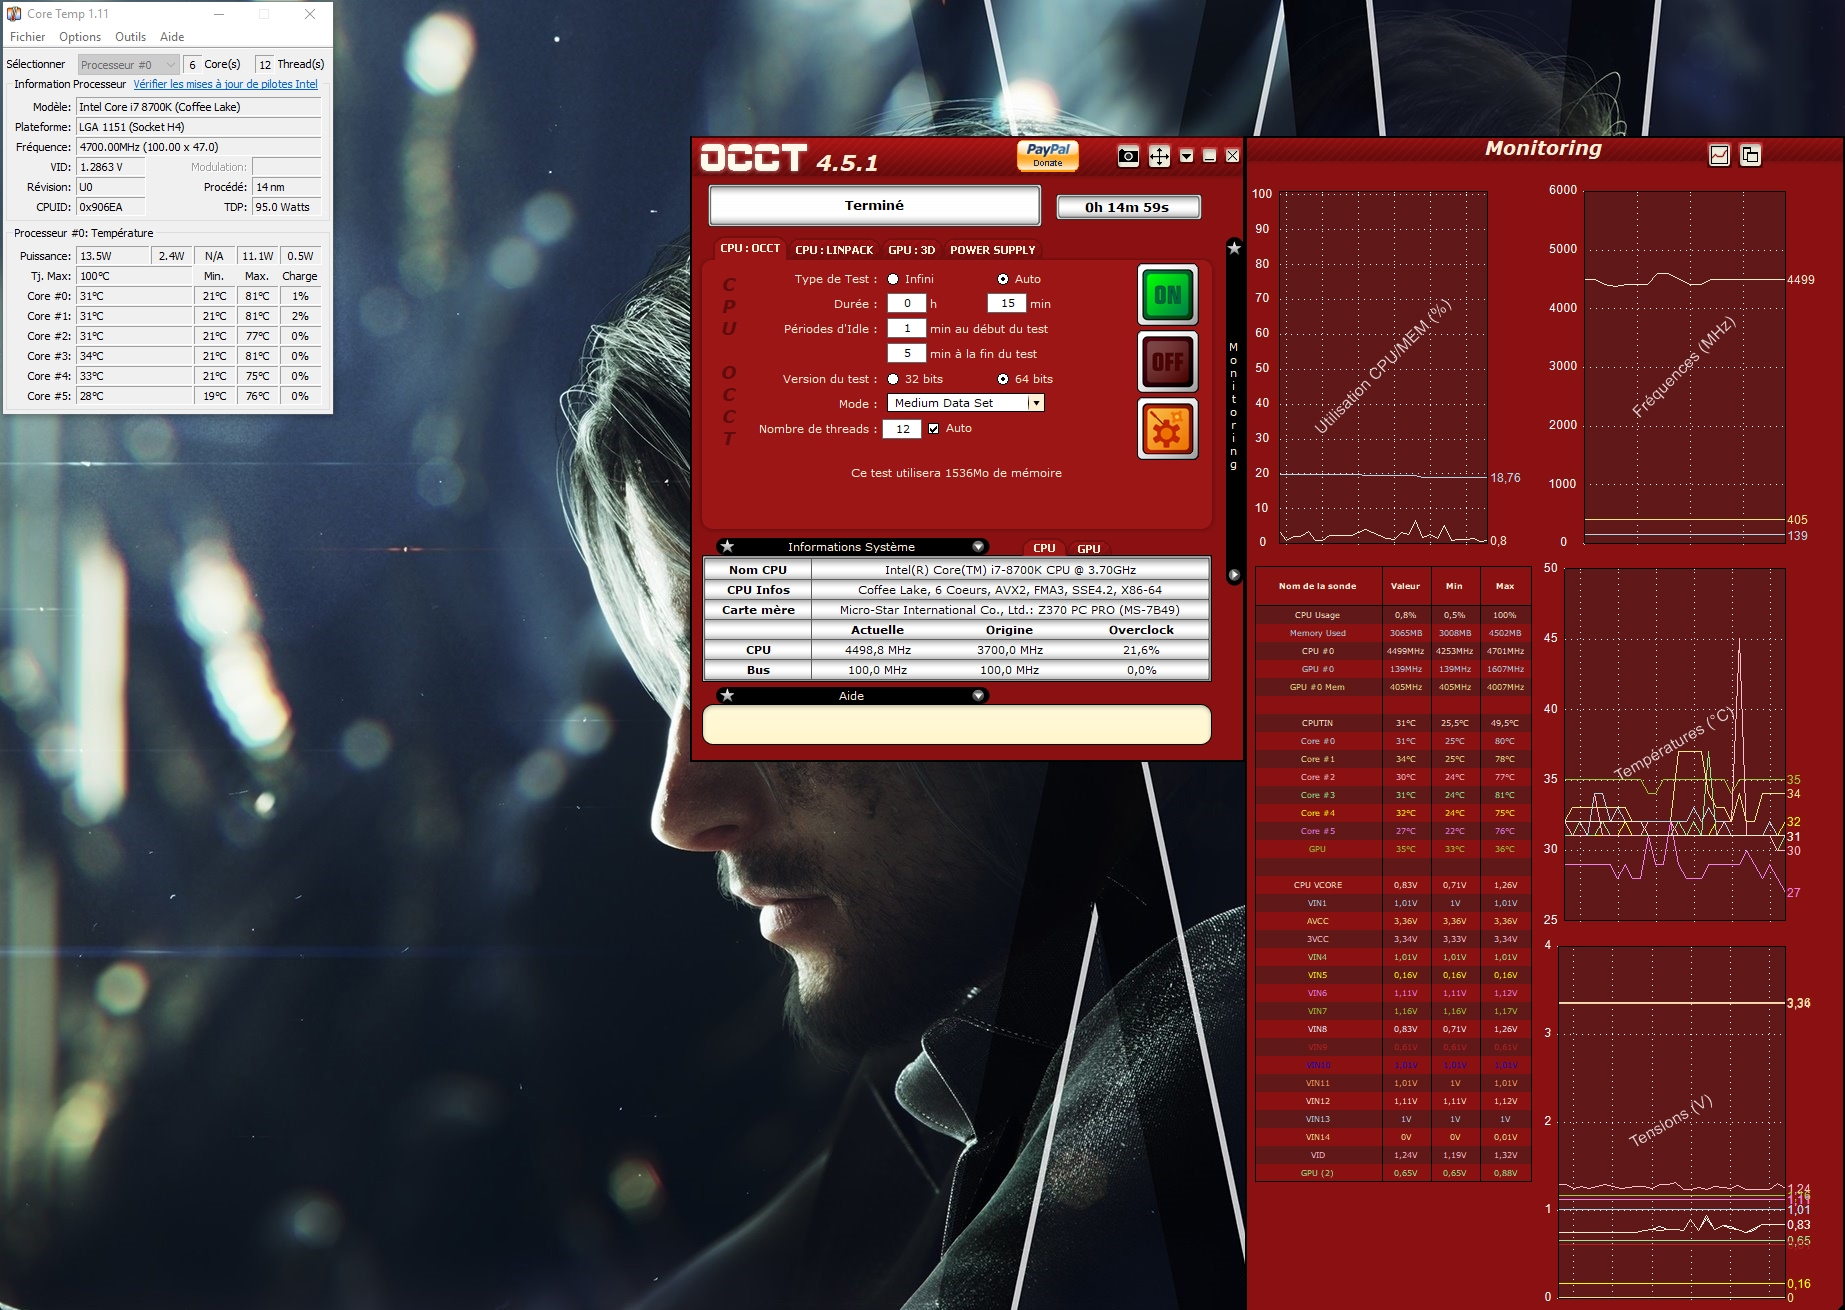Switch to POWER SUPPLY tab

pyautogui.click(x=992, y=250)
